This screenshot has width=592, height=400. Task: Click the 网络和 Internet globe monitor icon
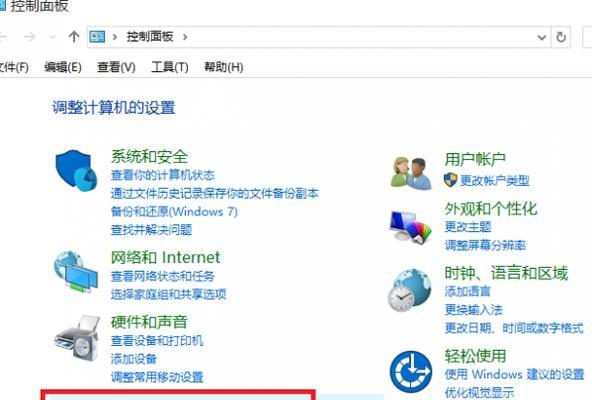76,272
